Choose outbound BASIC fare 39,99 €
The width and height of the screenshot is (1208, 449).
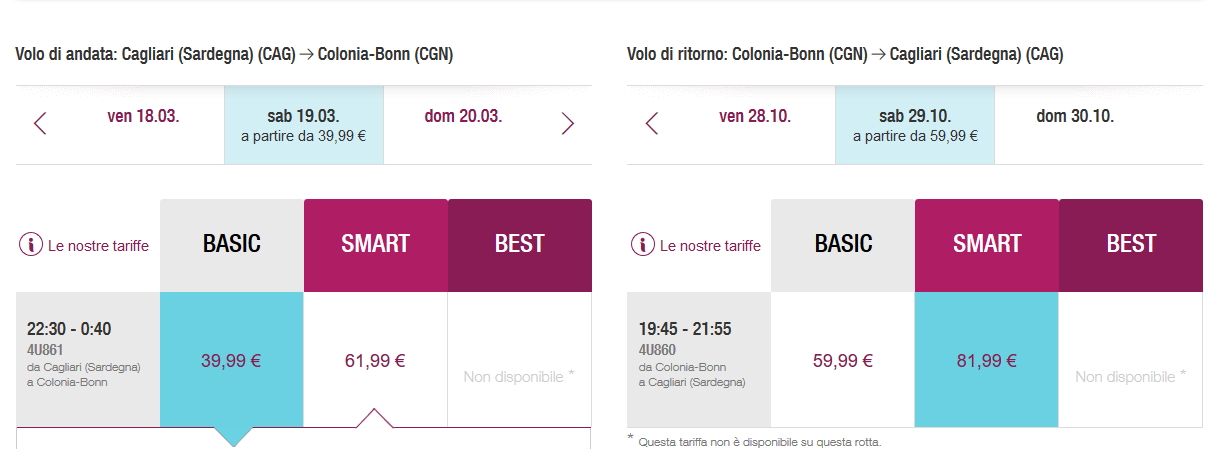point(231,361)
